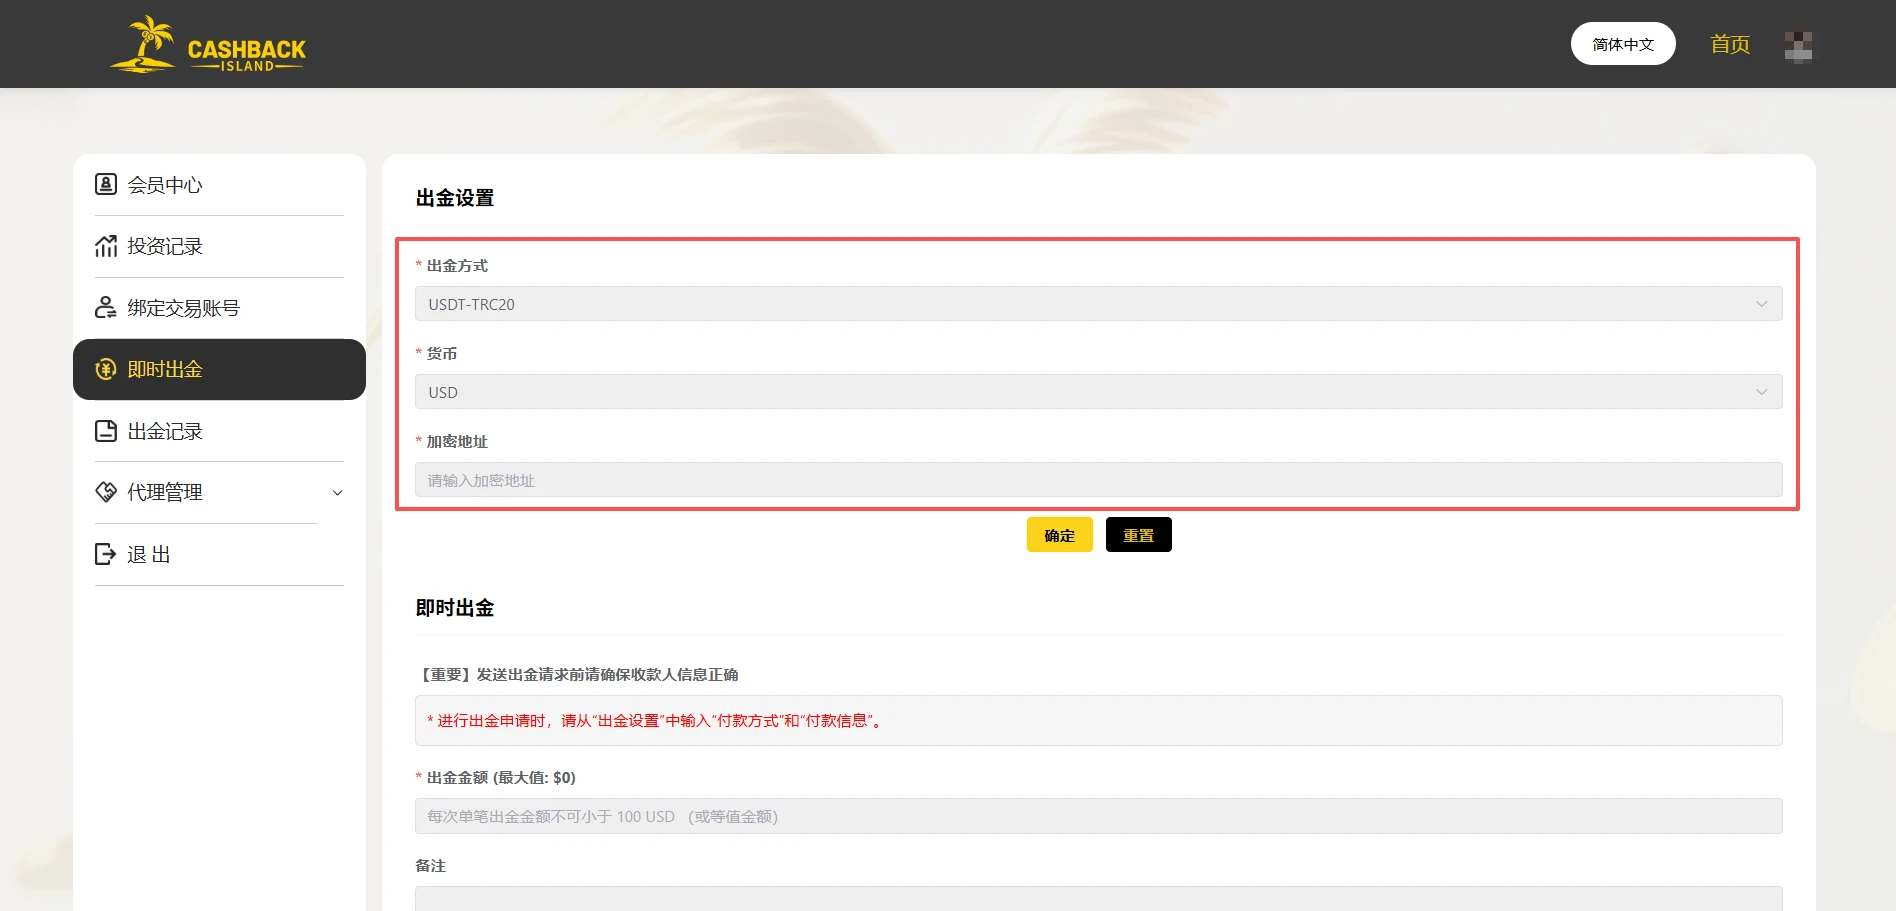Viewport: 1896px width, 911px height.
Task: Open the user avatar in header
Action: pyautogui.click(x=1798, y=45)
